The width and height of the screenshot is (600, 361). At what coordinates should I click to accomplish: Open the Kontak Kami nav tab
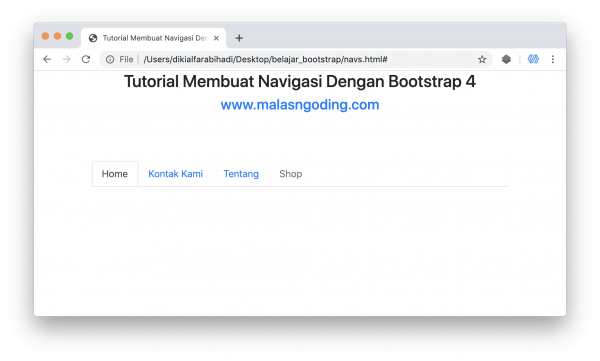pos(175,174)
